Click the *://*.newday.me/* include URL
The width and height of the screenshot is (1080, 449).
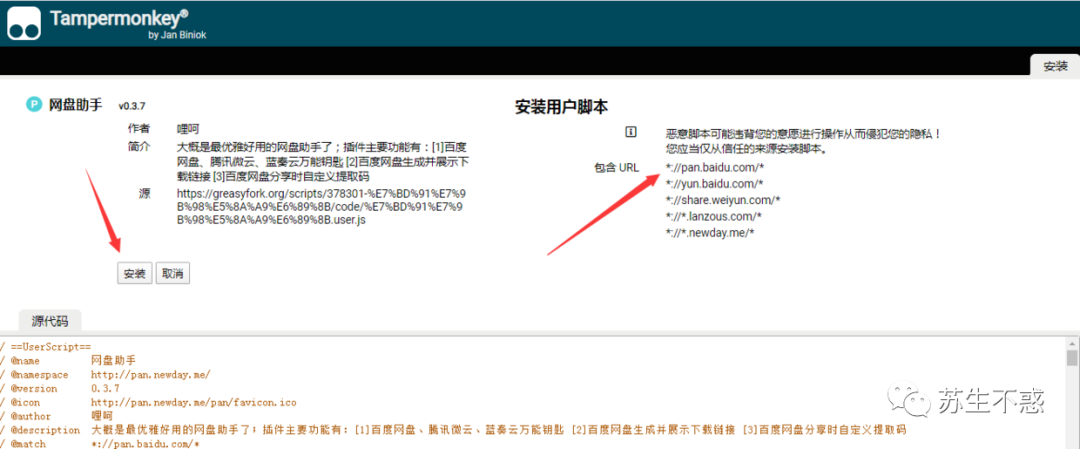pos(711,232)
